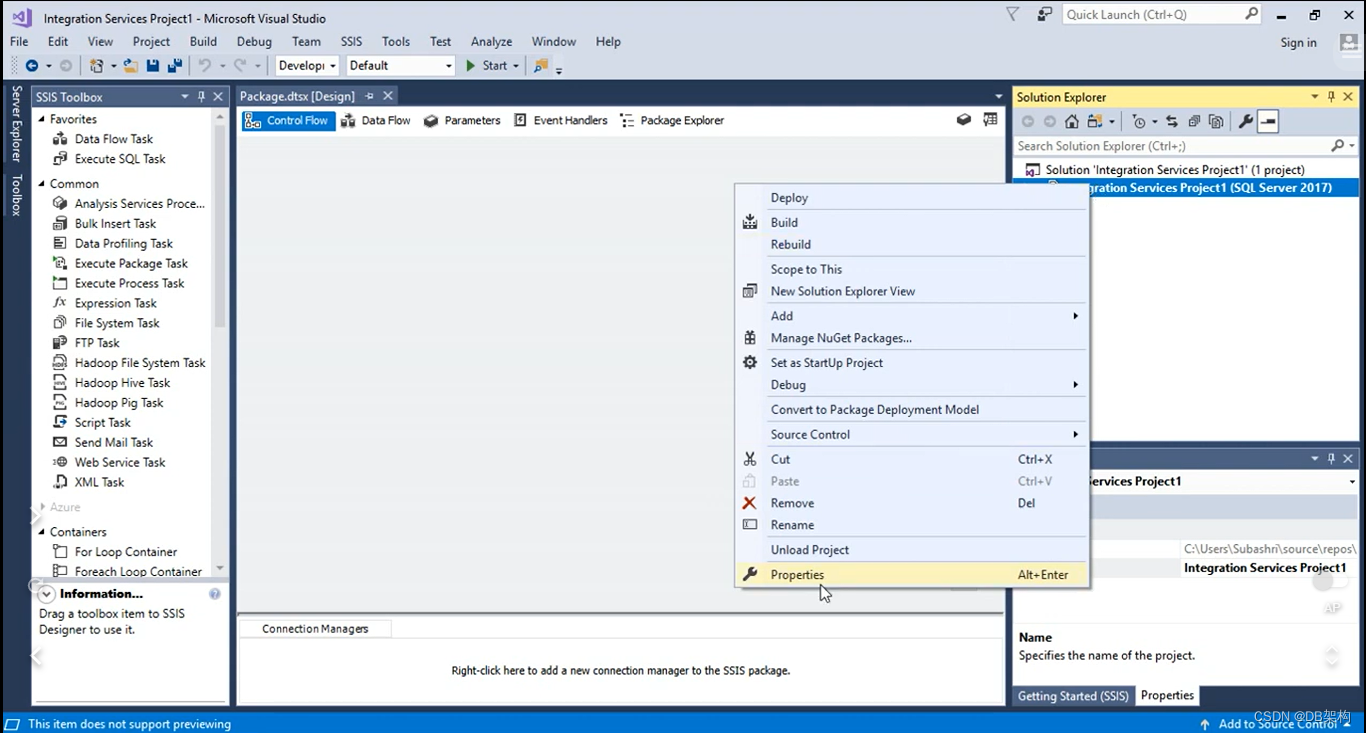This screenshot has width=1366, height=733.
Task: Click the Properties wrench icon in Solution Explorer
Action: click(1245, 120)
